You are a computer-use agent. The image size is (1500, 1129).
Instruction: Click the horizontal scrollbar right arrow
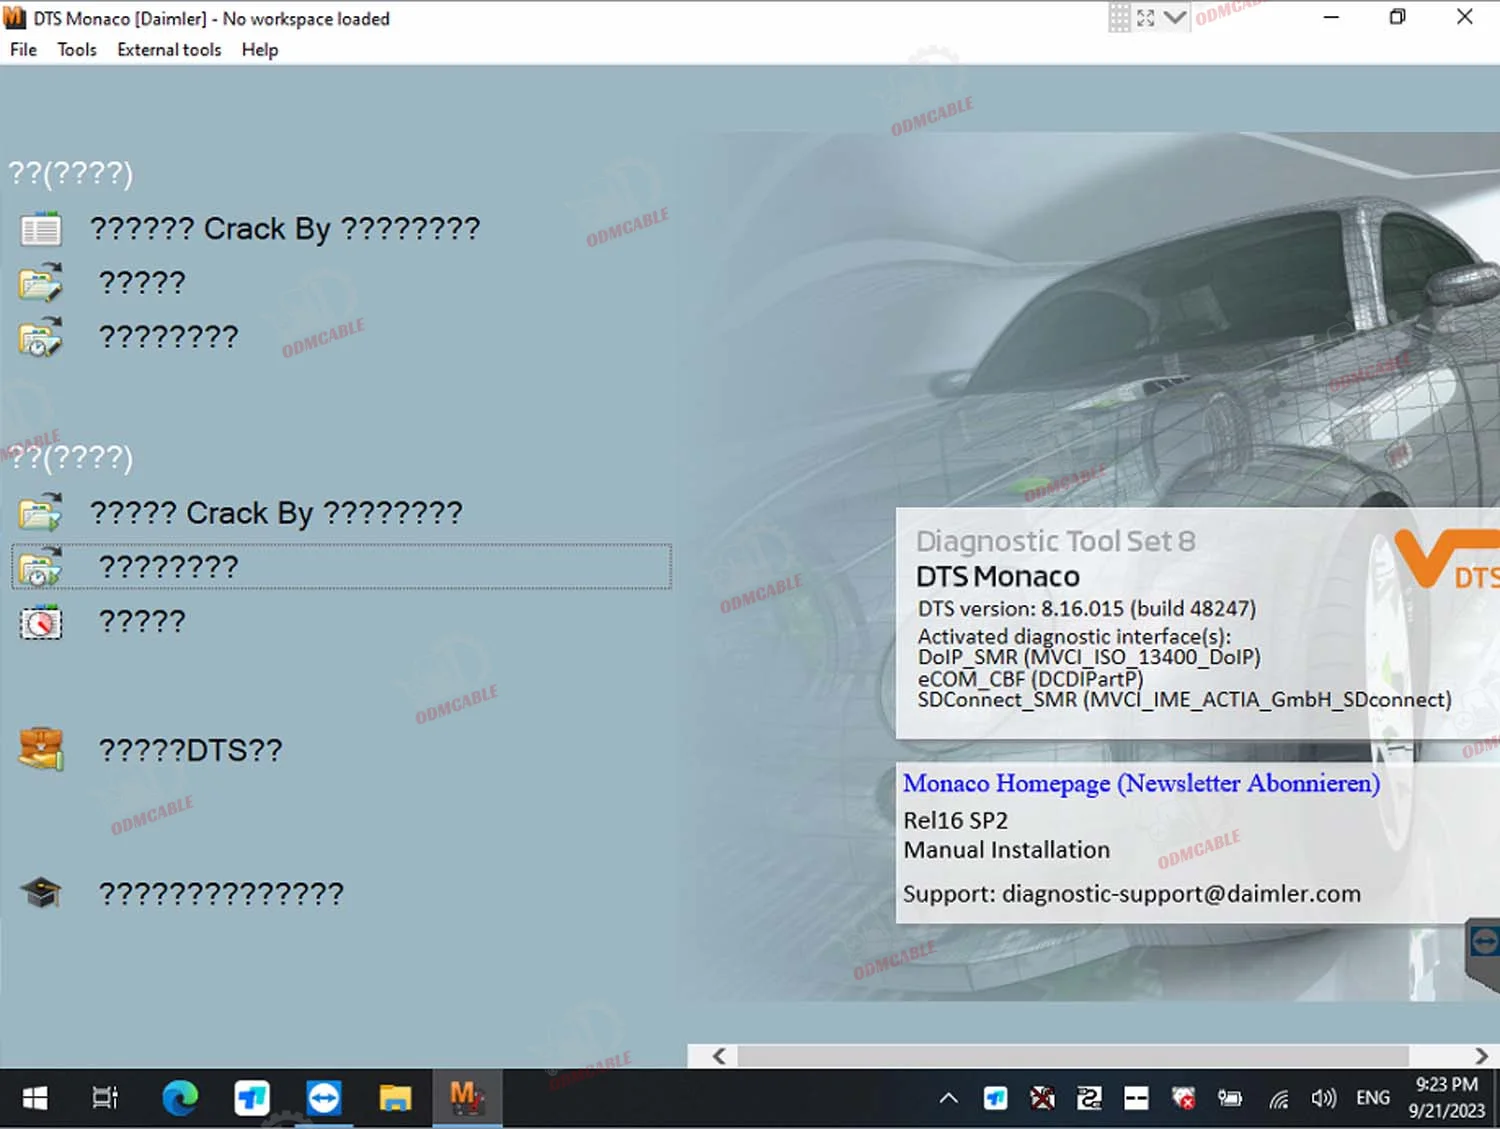point(1481,1056)
